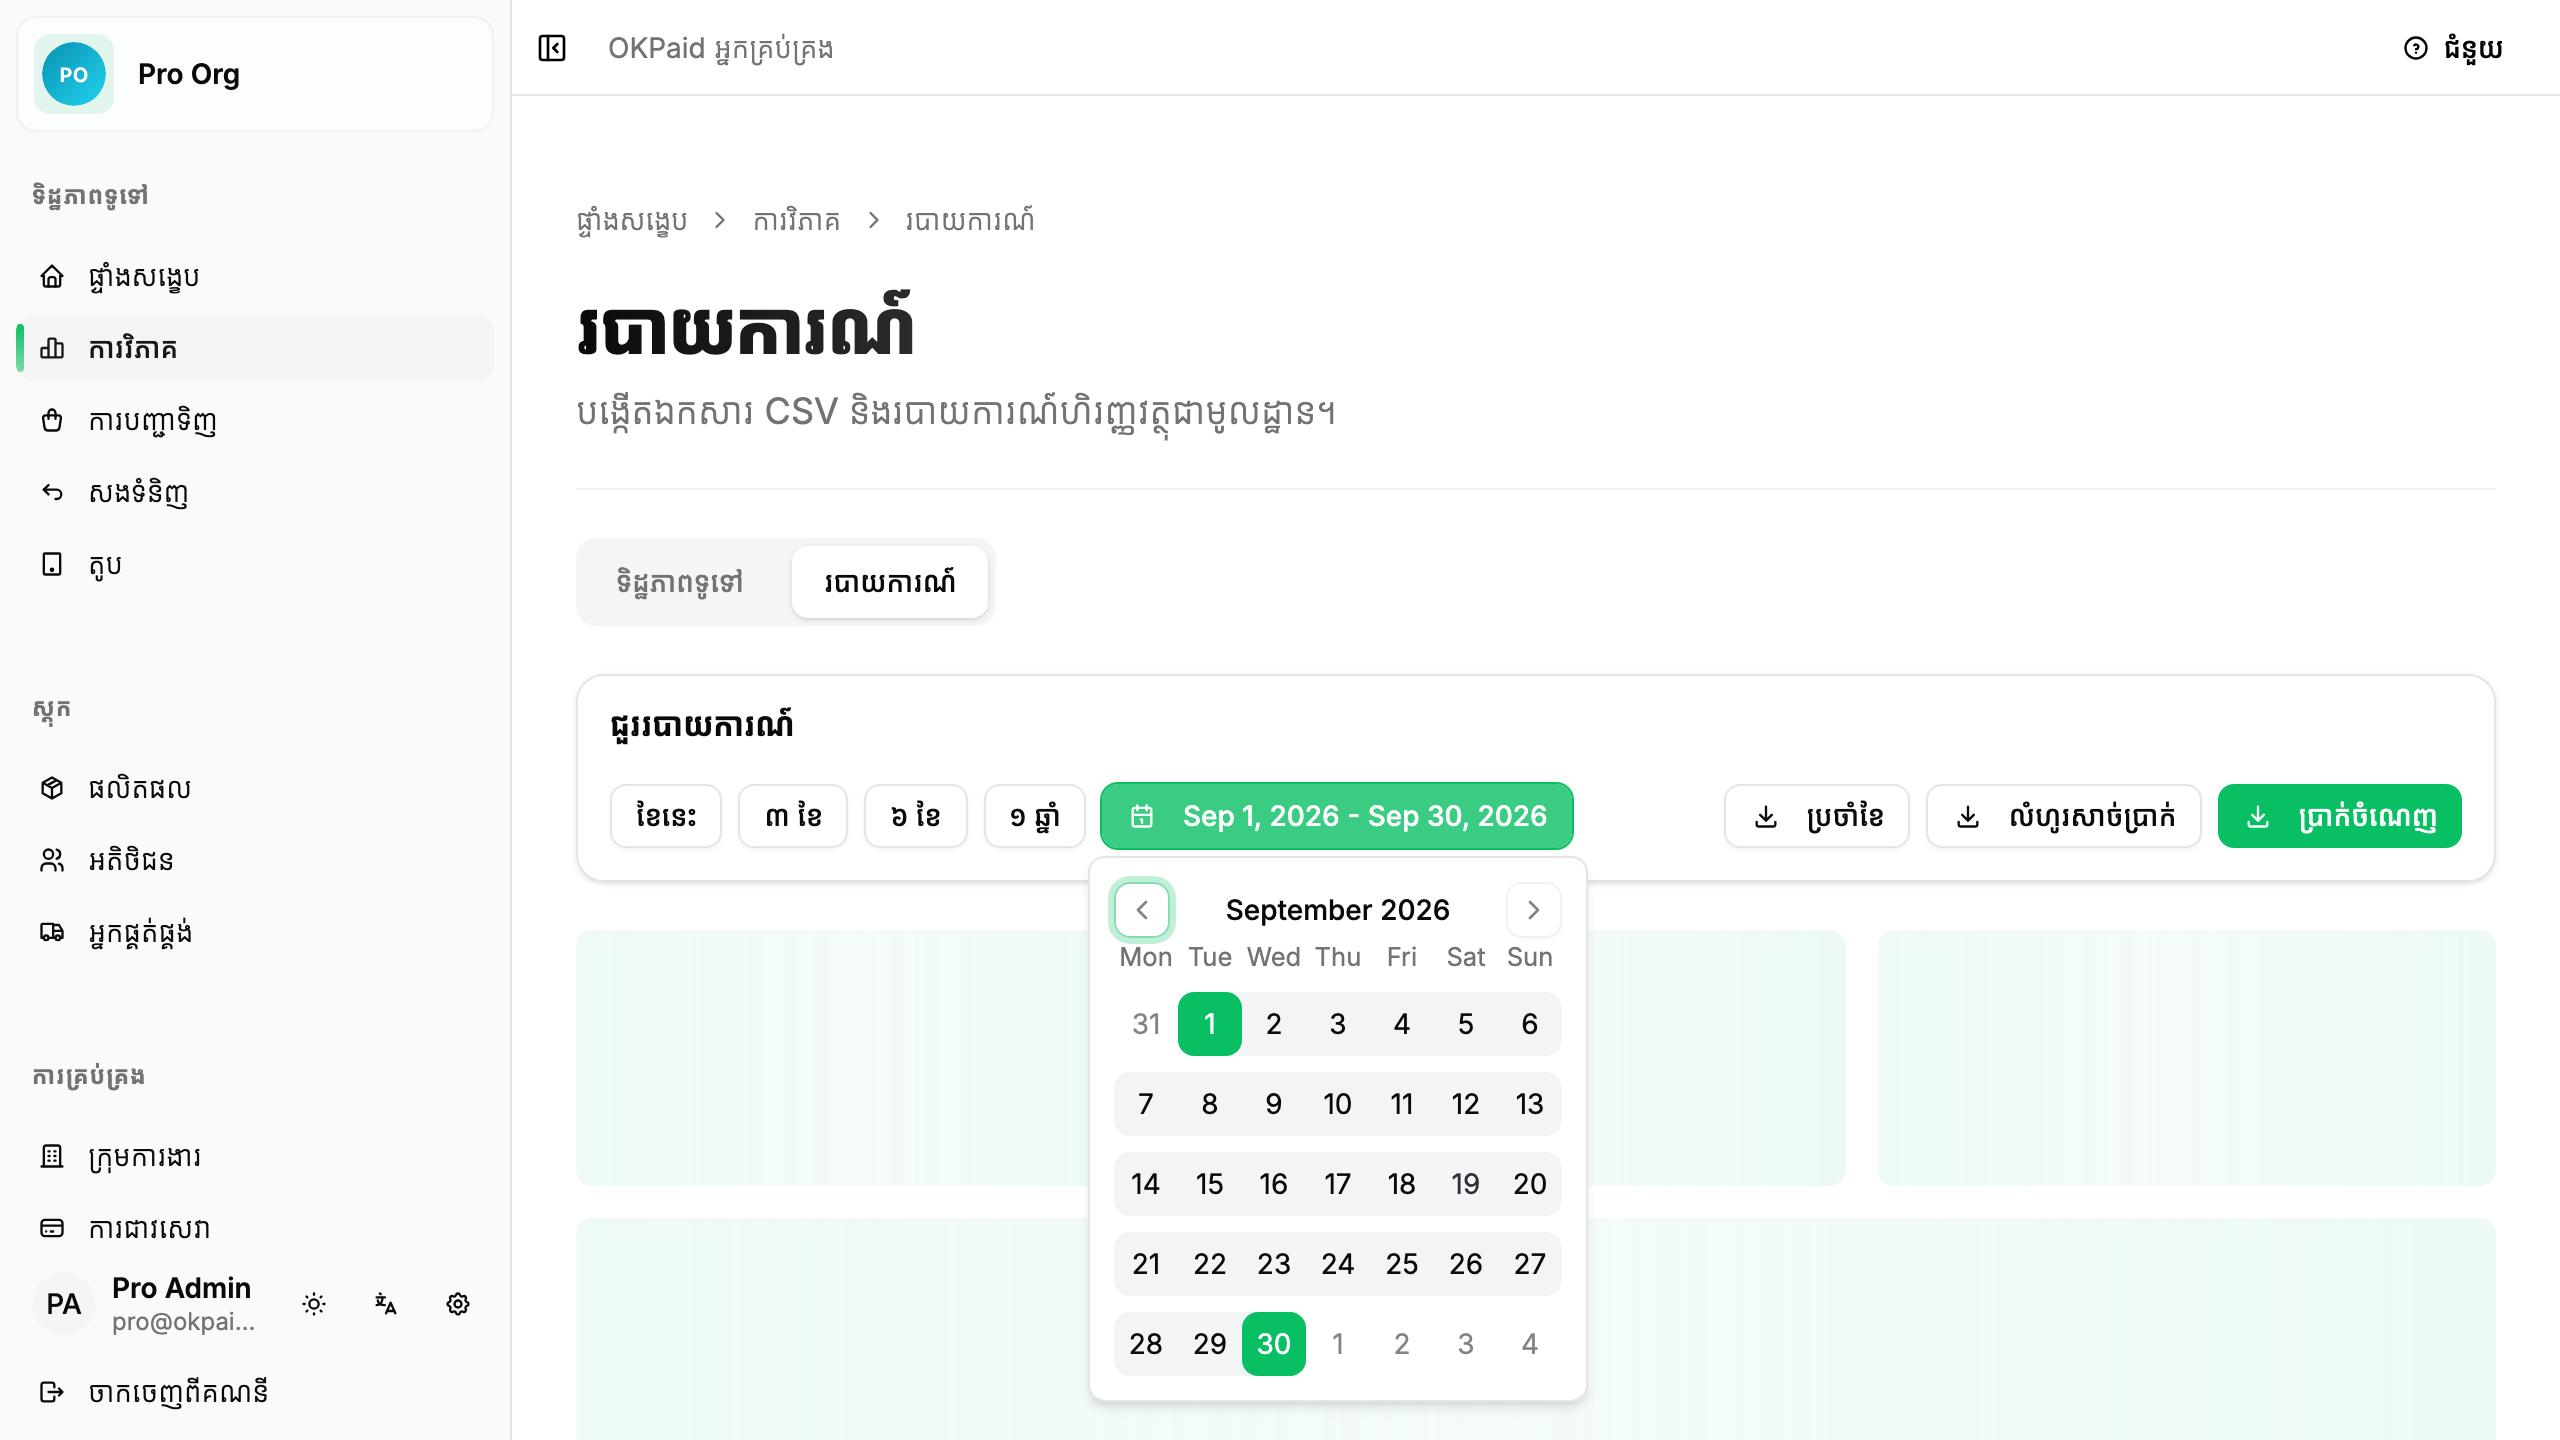Pick September 24 in the calendar
The image size is (2560, 1440).
[x=1338, y=1264]
